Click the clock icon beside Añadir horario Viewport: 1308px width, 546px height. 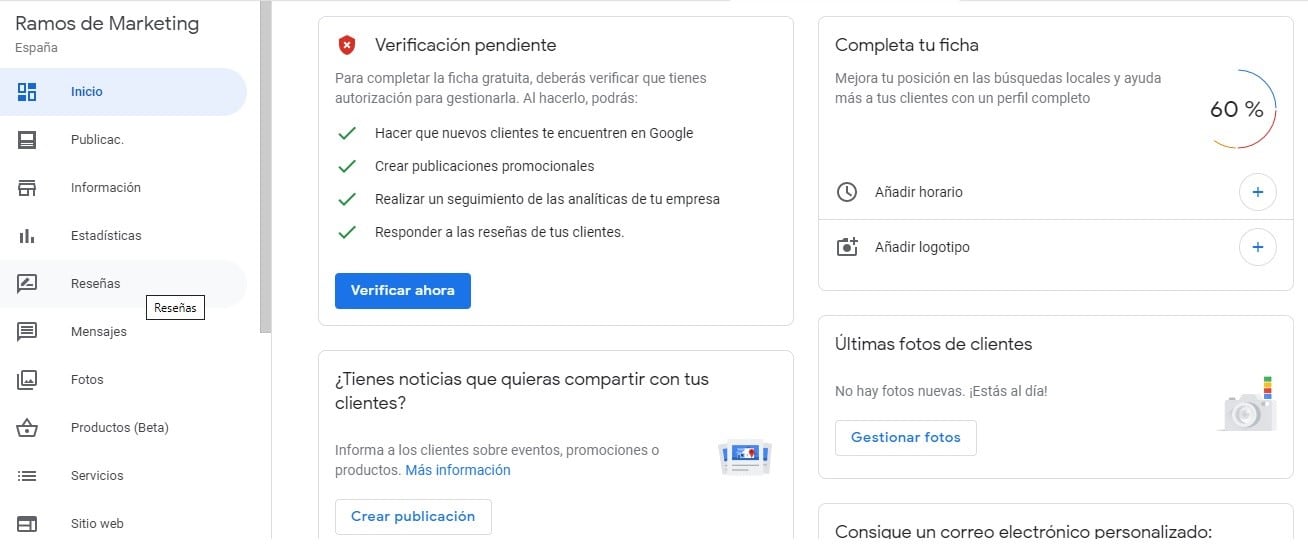click(847, 192)
